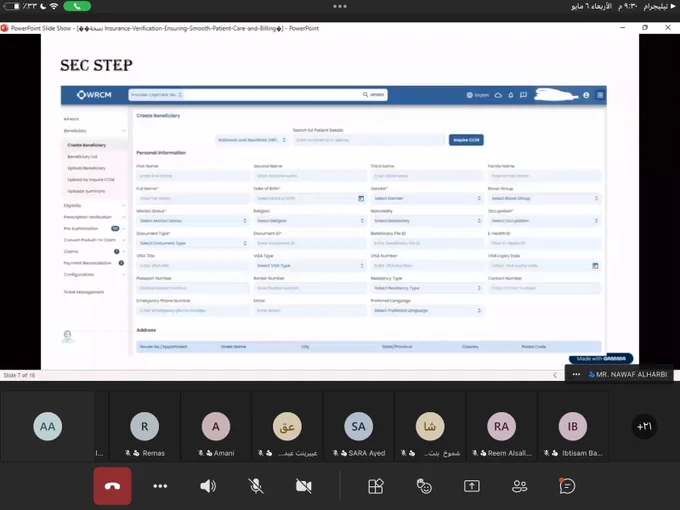Open Select VISA Type dropdown
The height and width of the screenshot is (510, 680).
[310, 265]
